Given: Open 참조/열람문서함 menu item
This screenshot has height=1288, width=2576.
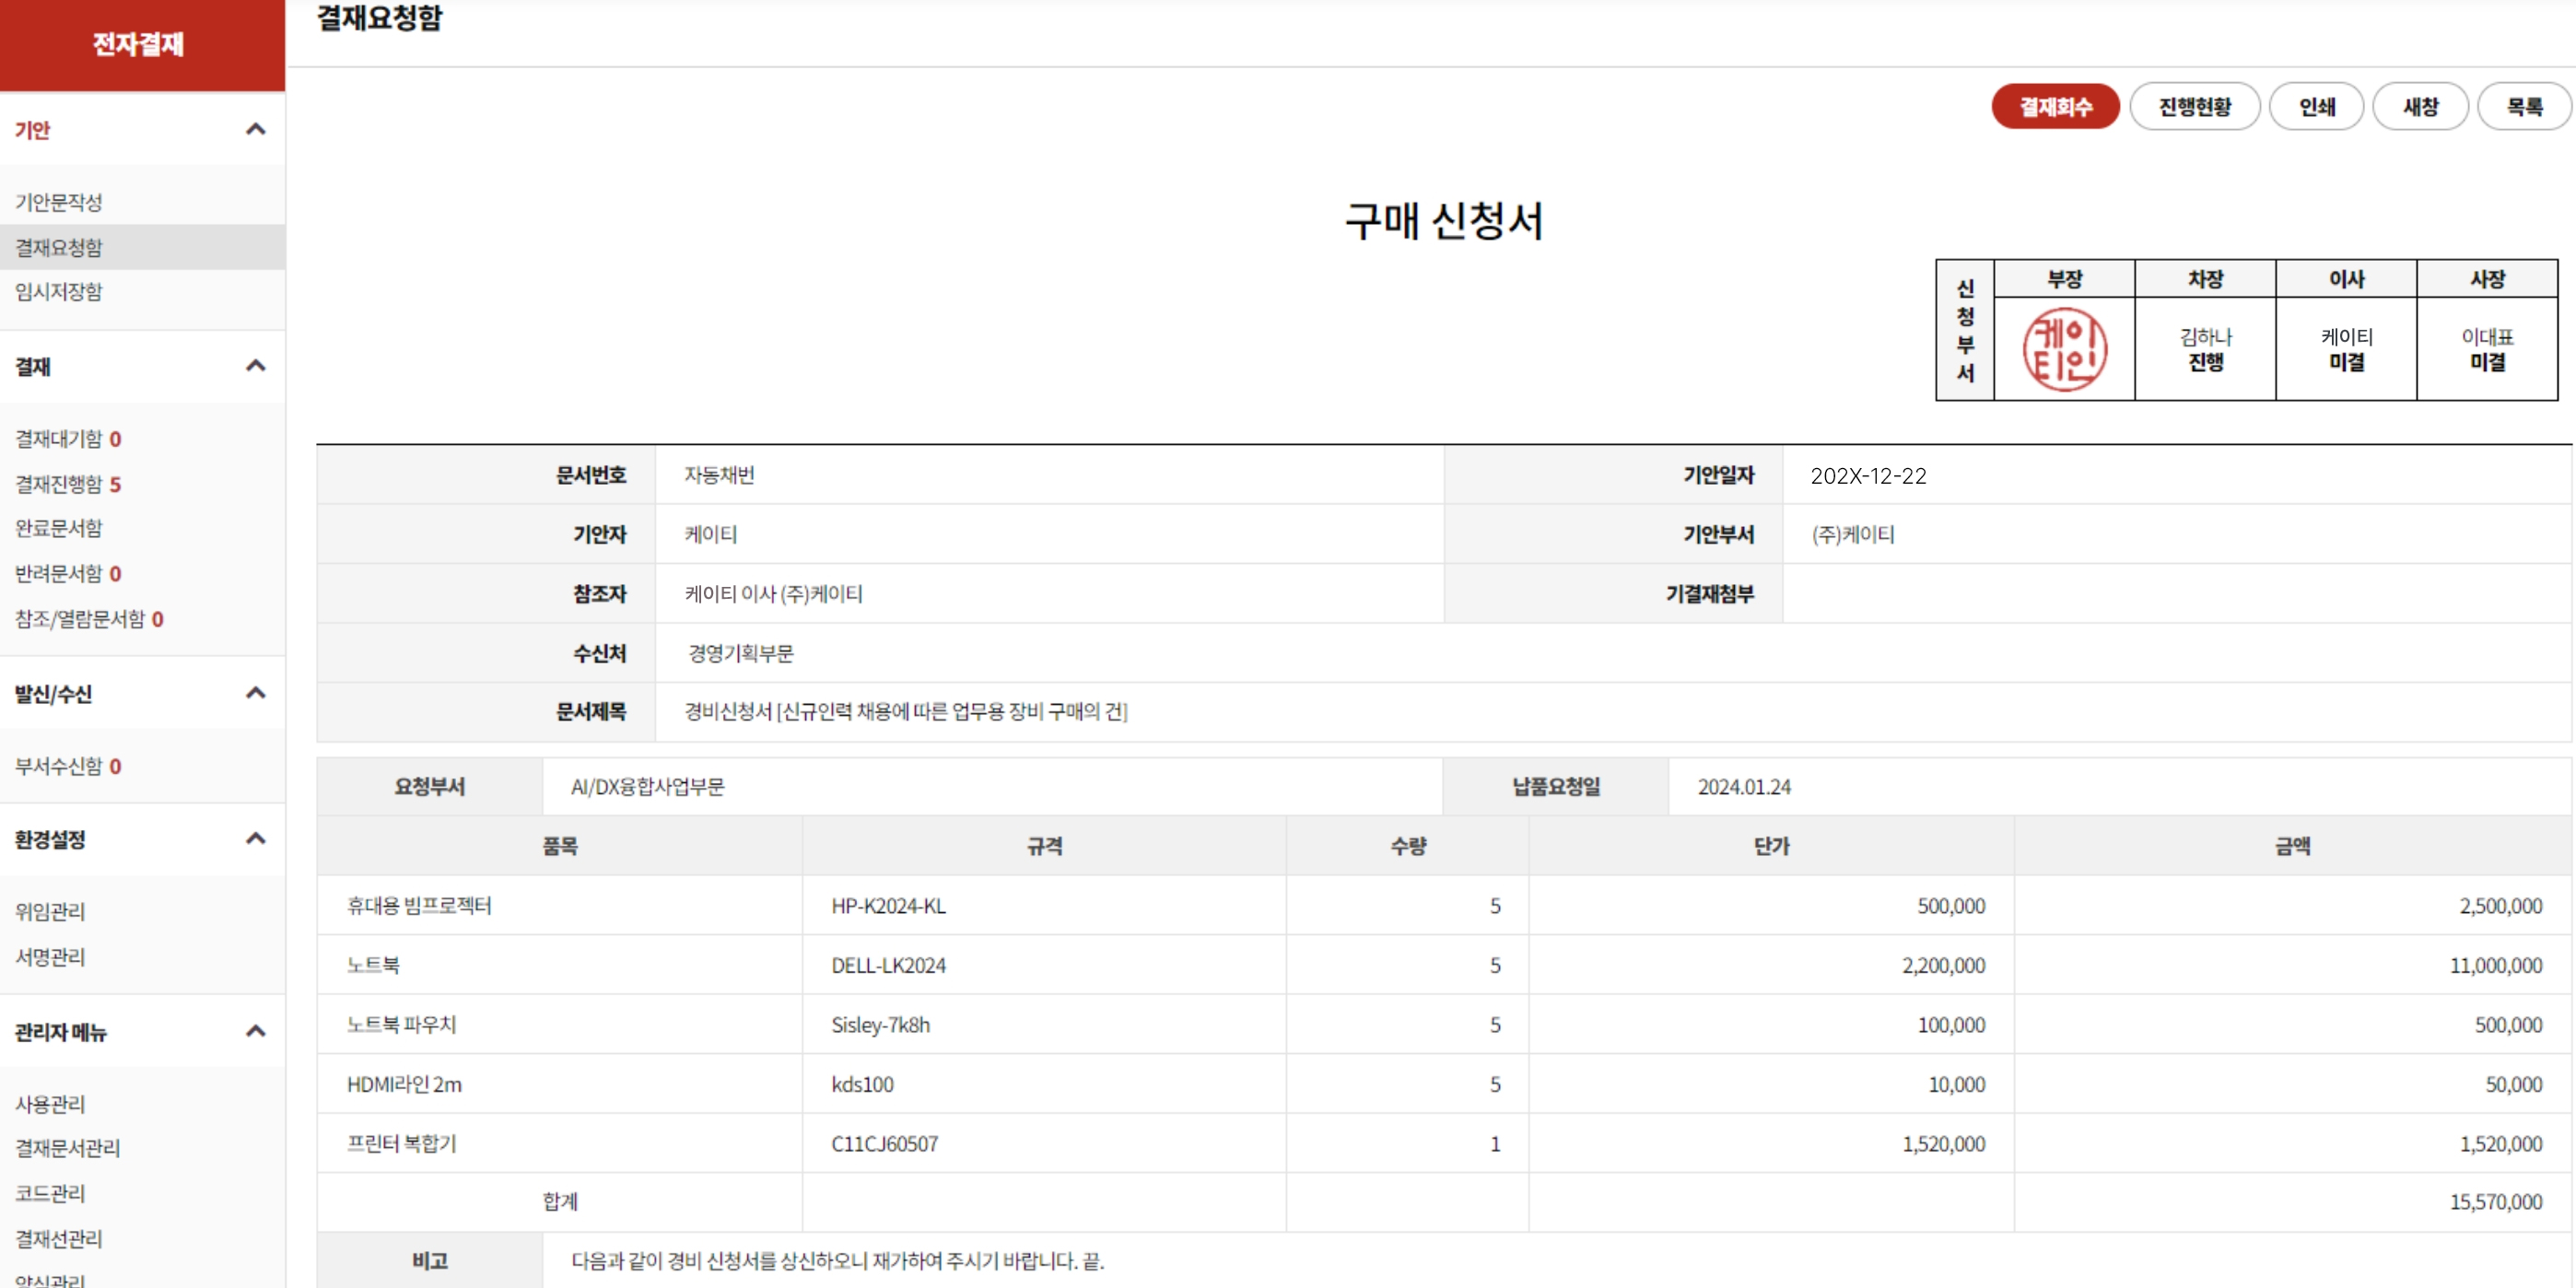Looking at the screenshot, I should point(88,619).
